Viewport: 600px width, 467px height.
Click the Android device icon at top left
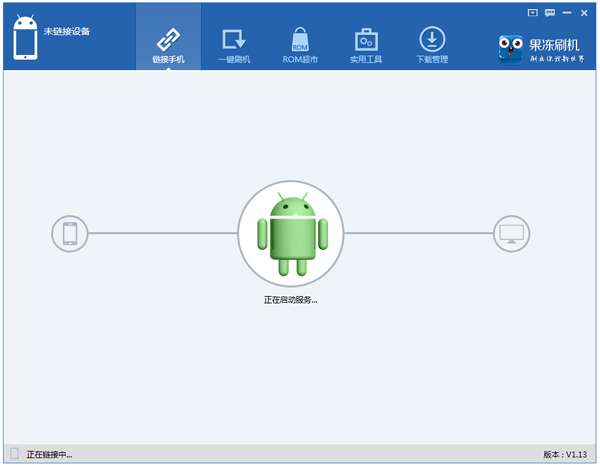25,38
